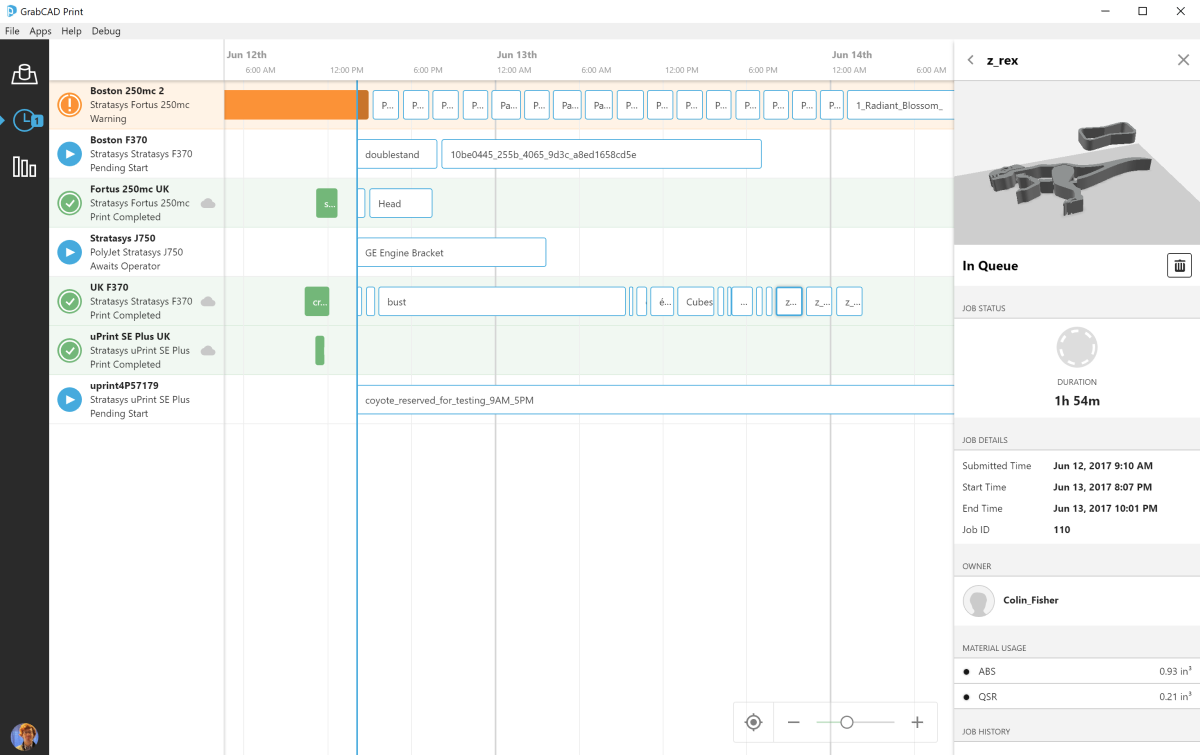This screenshot has height=755, width=1200.
Task: Open the reports bar chart view
Action: tap(24, 167)
